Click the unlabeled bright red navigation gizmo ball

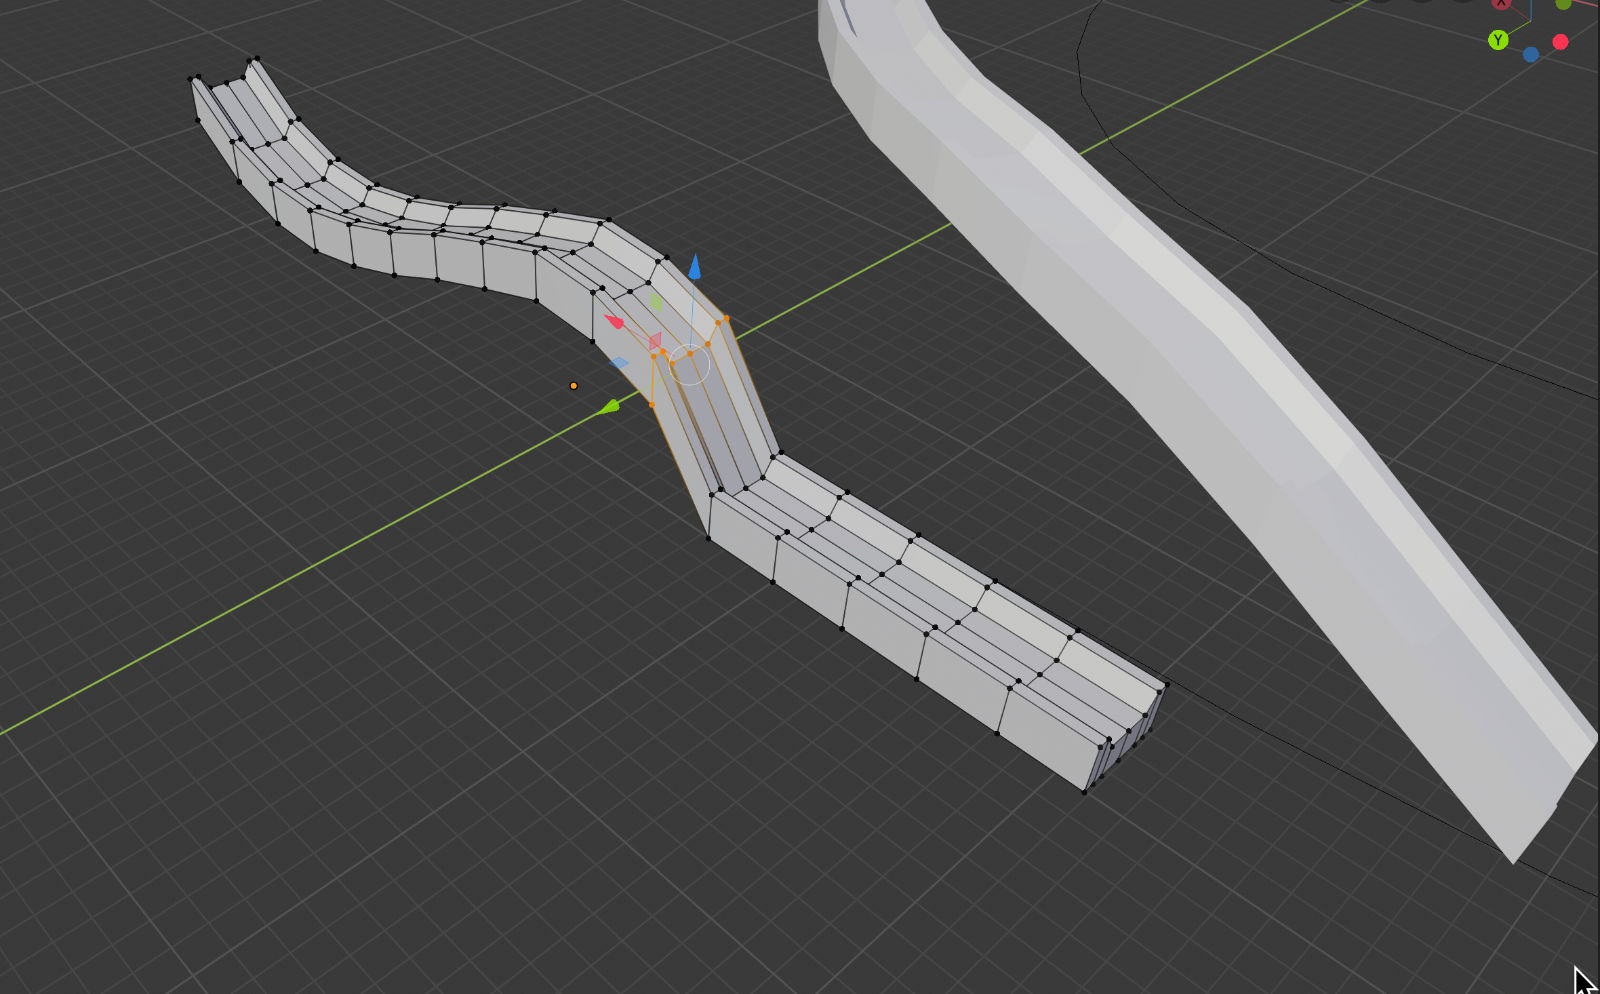tap(1560, 42)
